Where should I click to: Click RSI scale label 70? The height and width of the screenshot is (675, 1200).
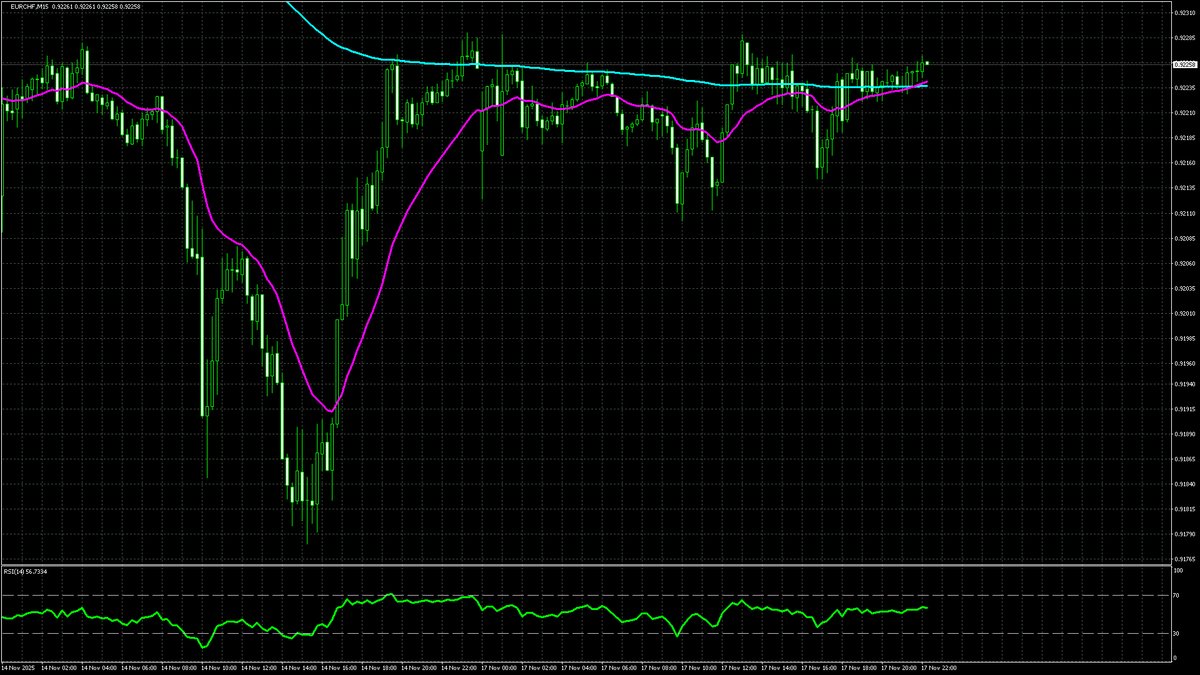point(1177,596)
